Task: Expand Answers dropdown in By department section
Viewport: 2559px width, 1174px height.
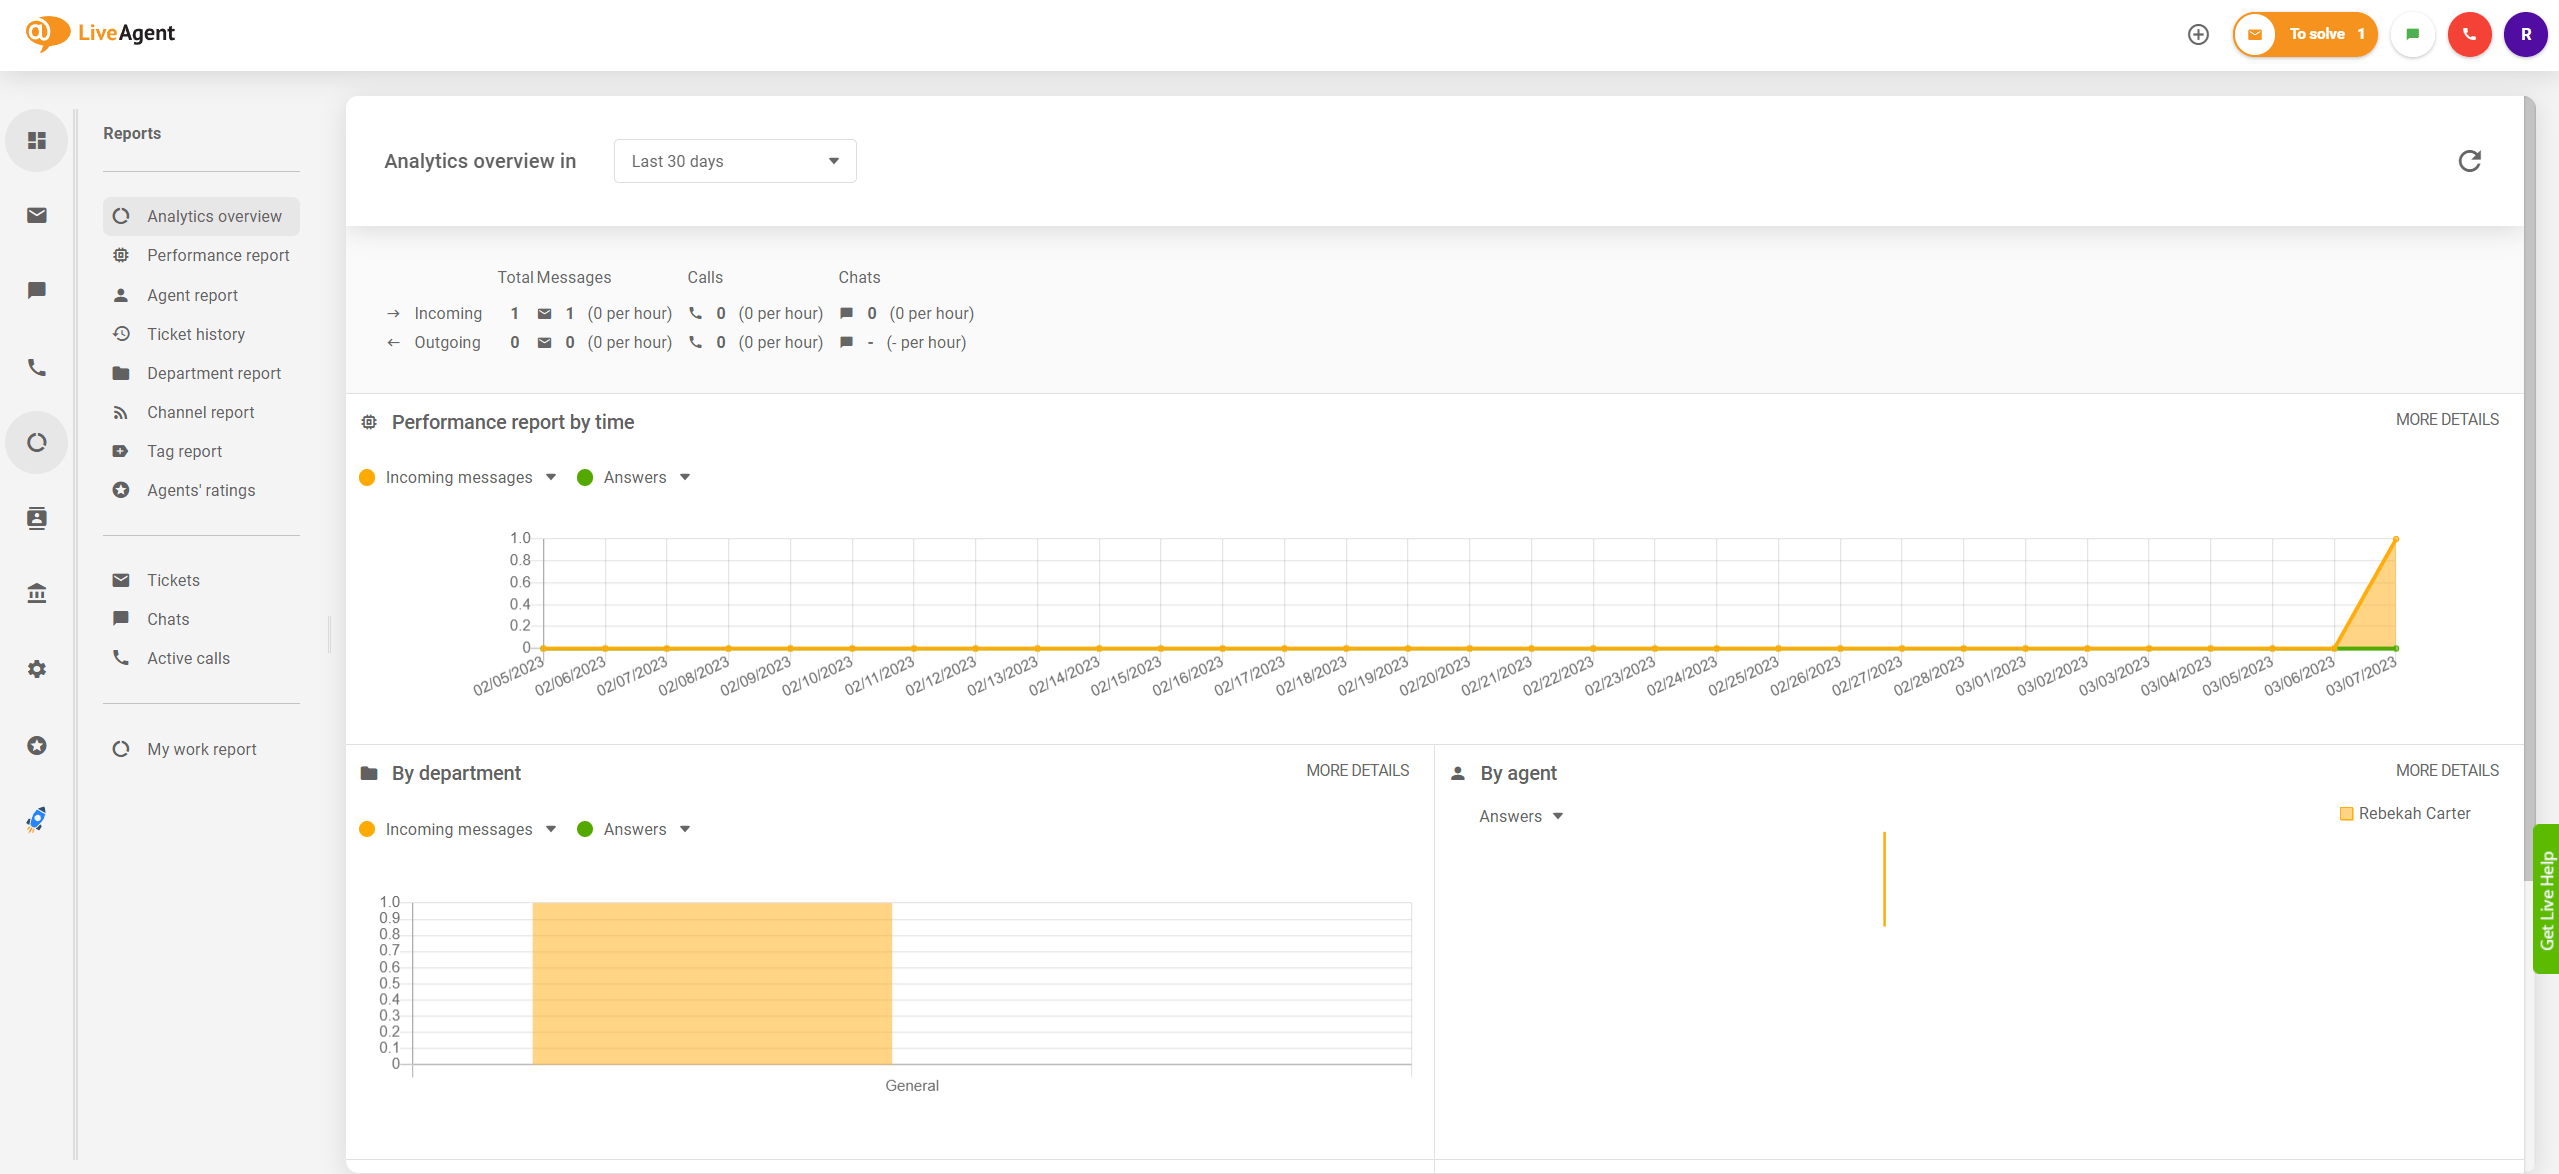Action: pos(685,829)
